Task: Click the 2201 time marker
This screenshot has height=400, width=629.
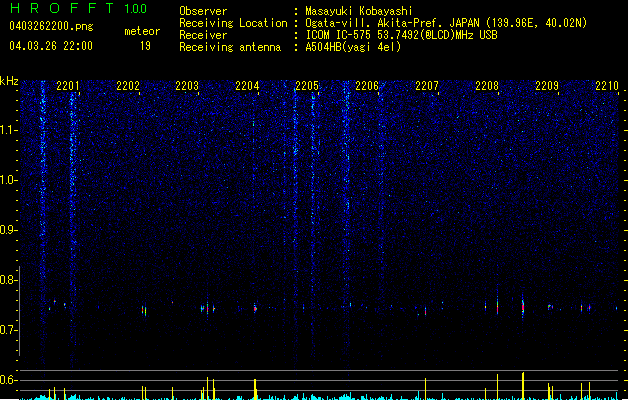Action: (68, 86)
